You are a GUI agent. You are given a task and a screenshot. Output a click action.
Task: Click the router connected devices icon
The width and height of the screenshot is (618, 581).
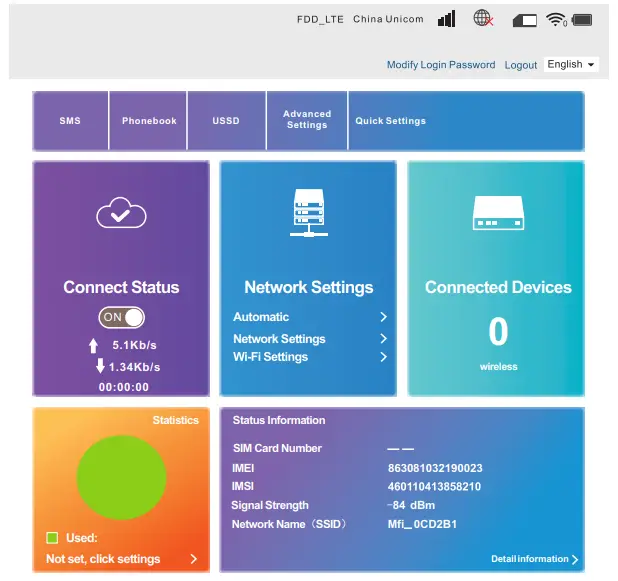[498, 213]
